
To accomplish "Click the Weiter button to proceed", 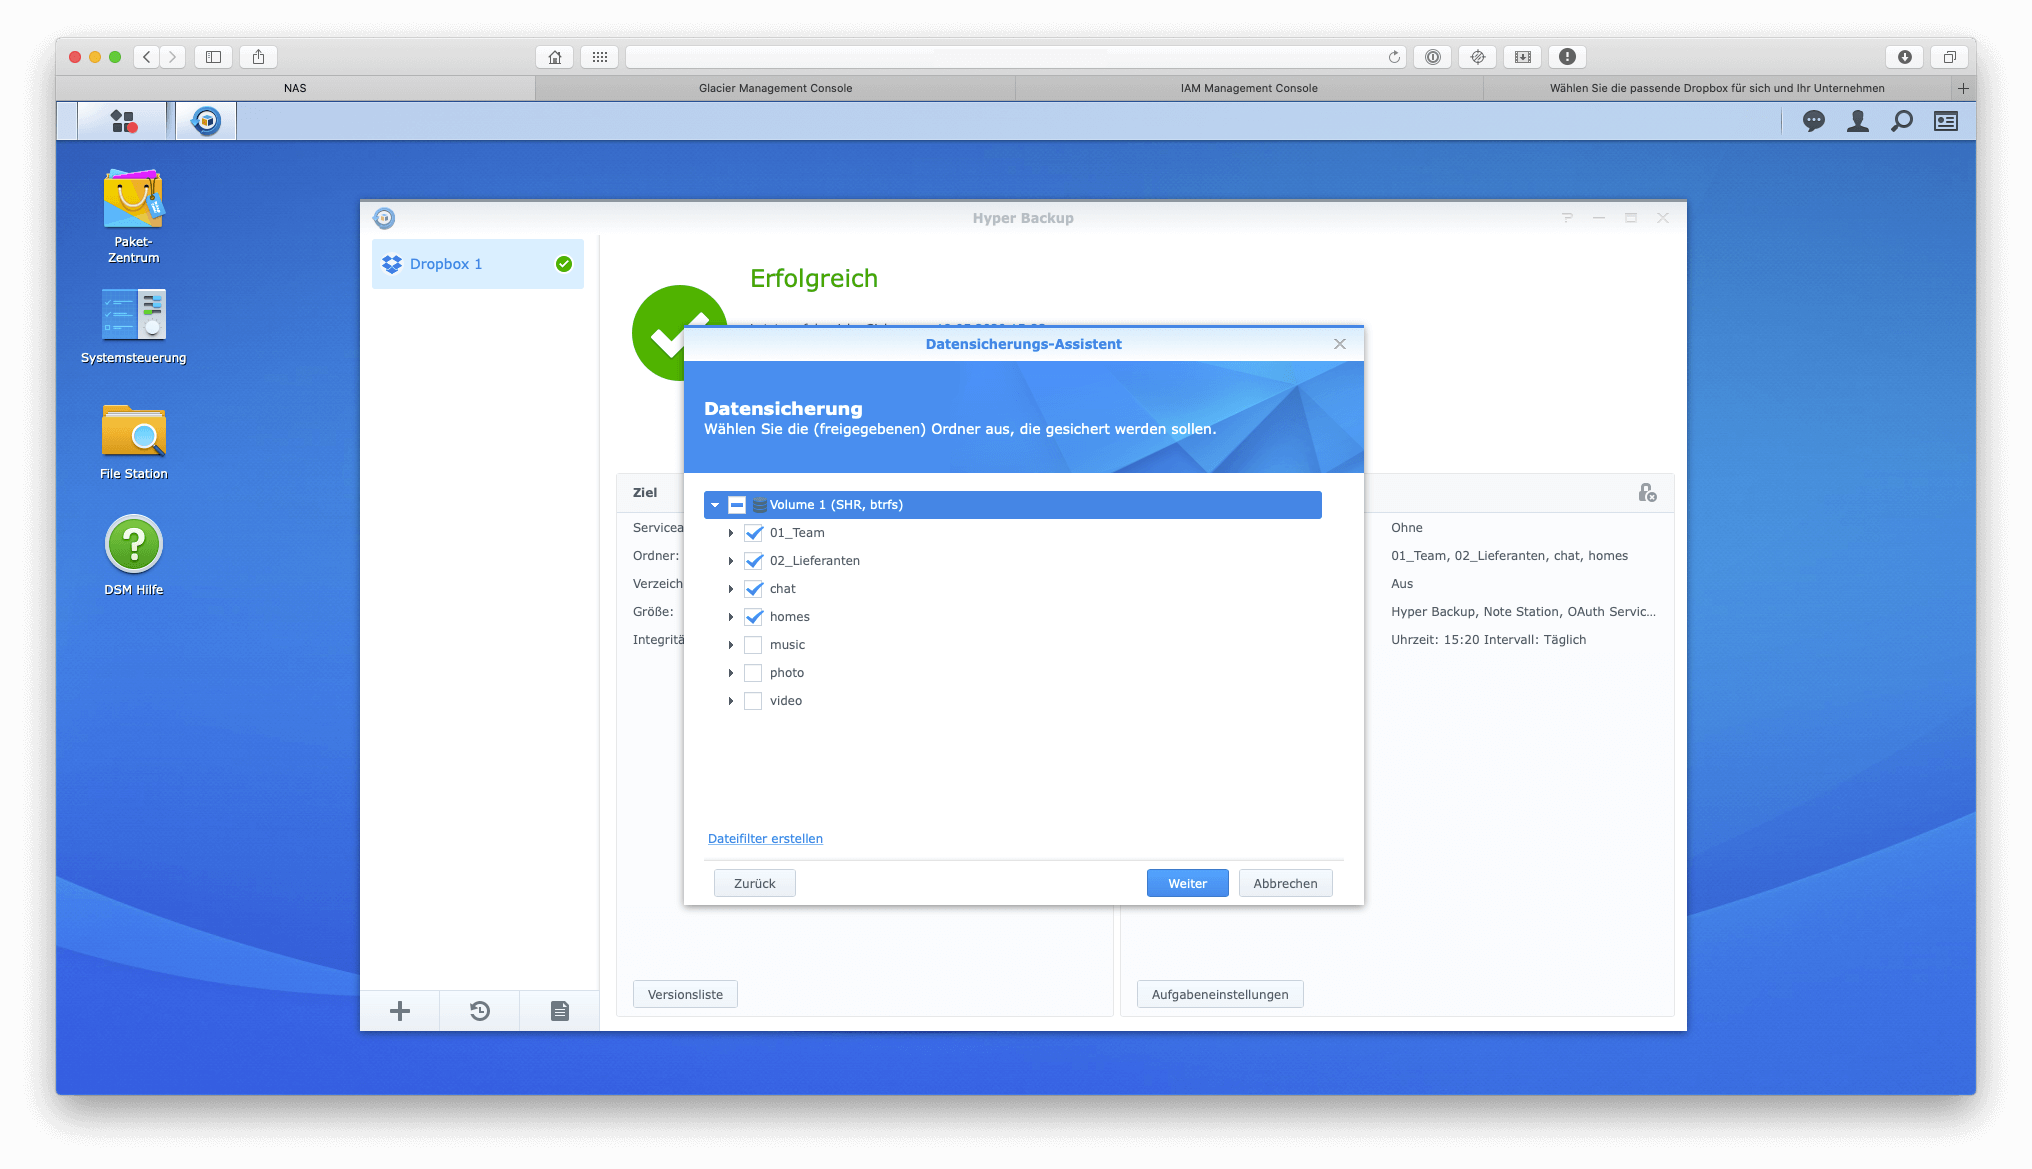I will coord(1186,883).
